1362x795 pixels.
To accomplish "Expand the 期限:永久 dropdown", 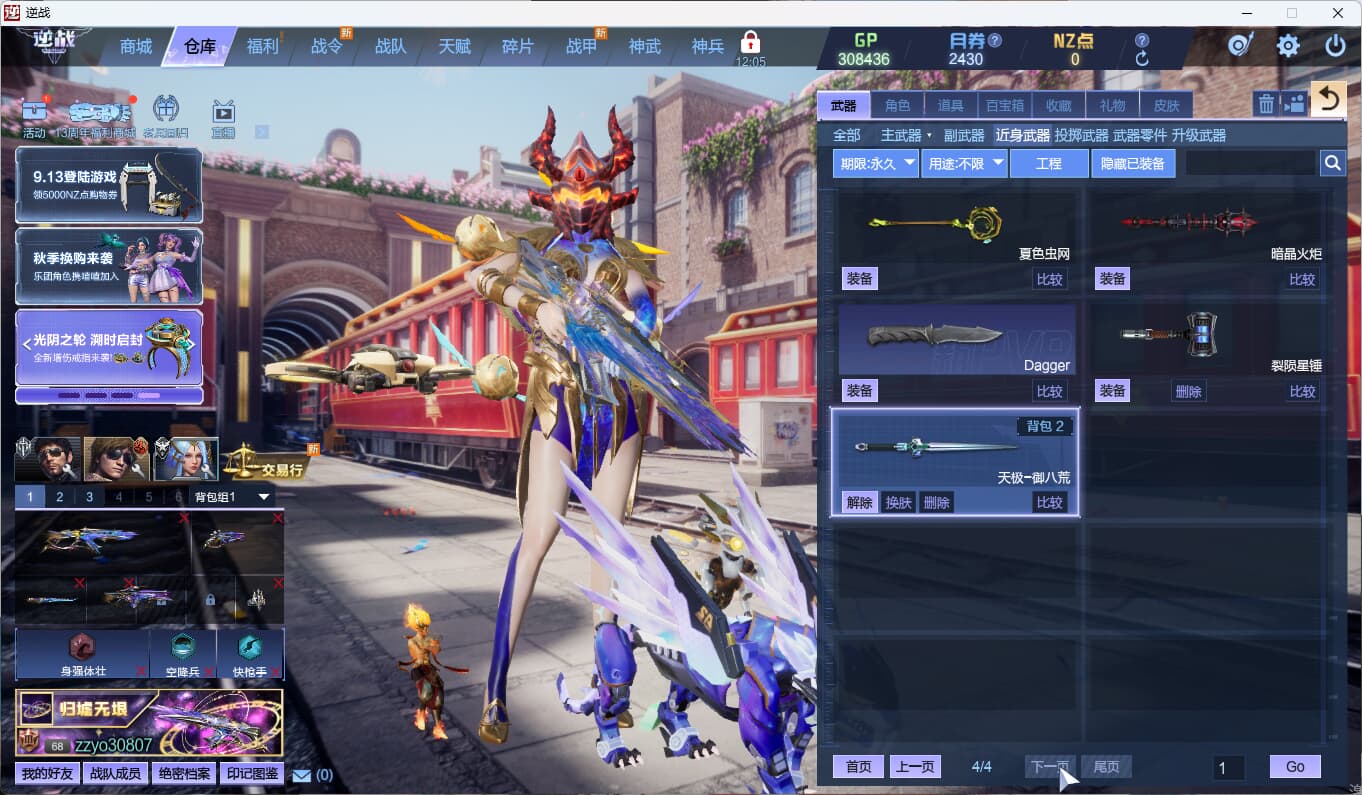I will 876,163.
